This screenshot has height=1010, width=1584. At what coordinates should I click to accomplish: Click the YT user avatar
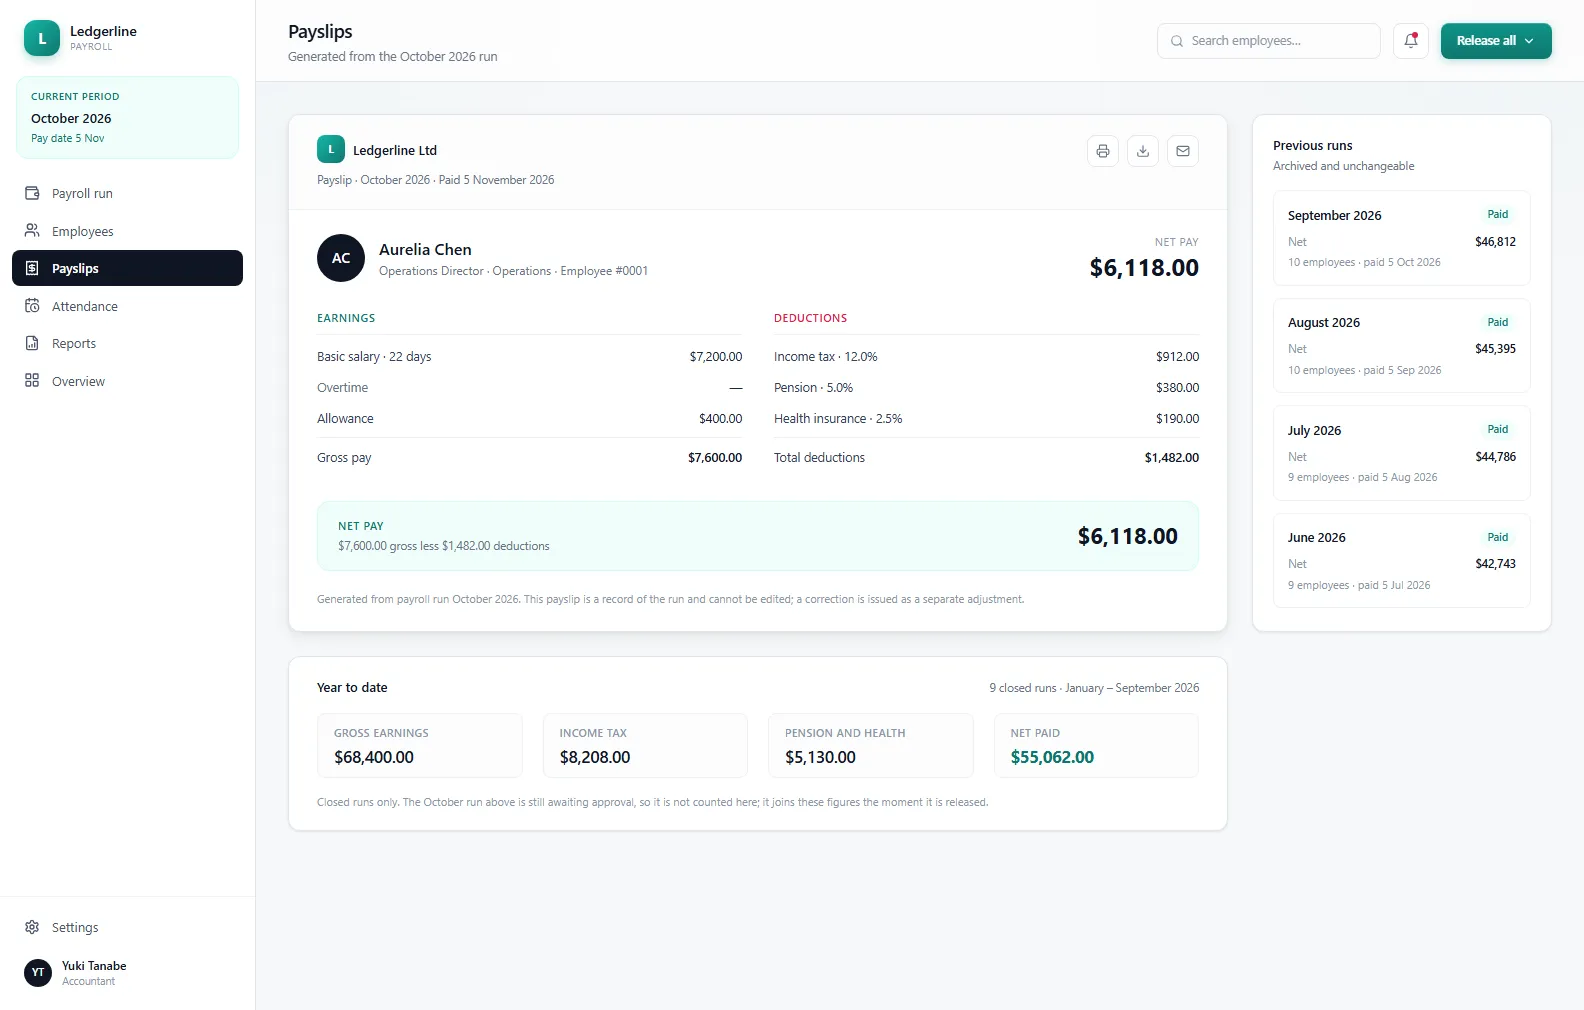[x=38, y=973]
